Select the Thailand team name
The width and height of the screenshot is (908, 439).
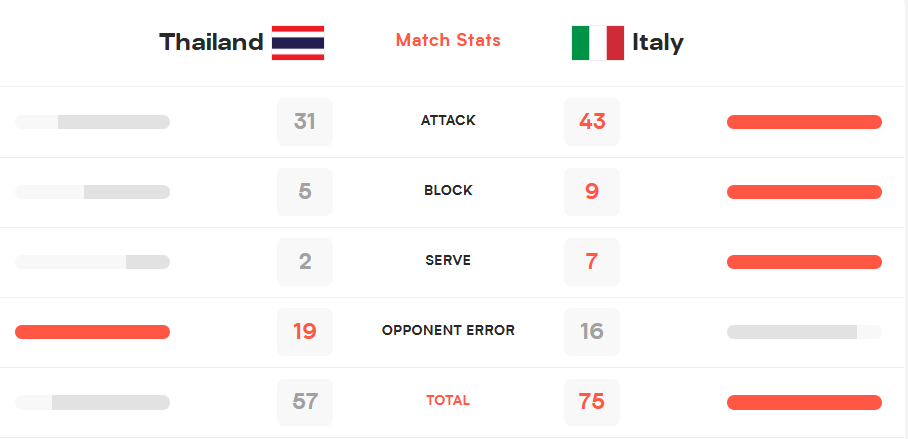[211, 42]
